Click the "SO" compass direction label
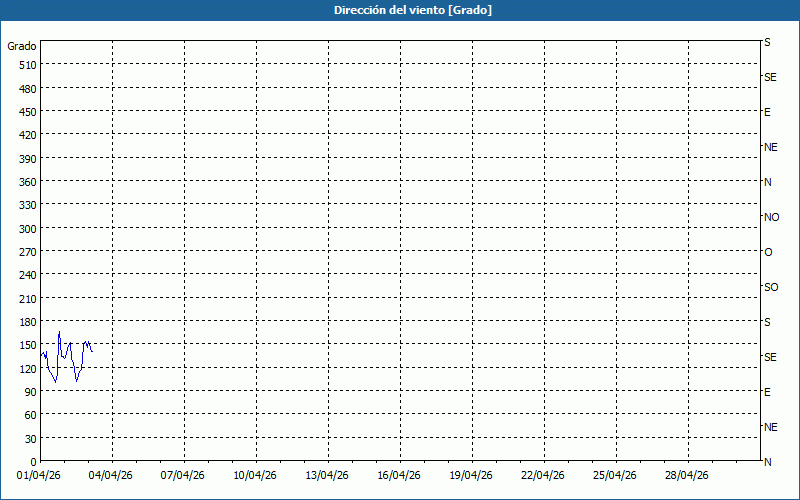This screenshot has height=500, width=800. [x=771, y=287]
